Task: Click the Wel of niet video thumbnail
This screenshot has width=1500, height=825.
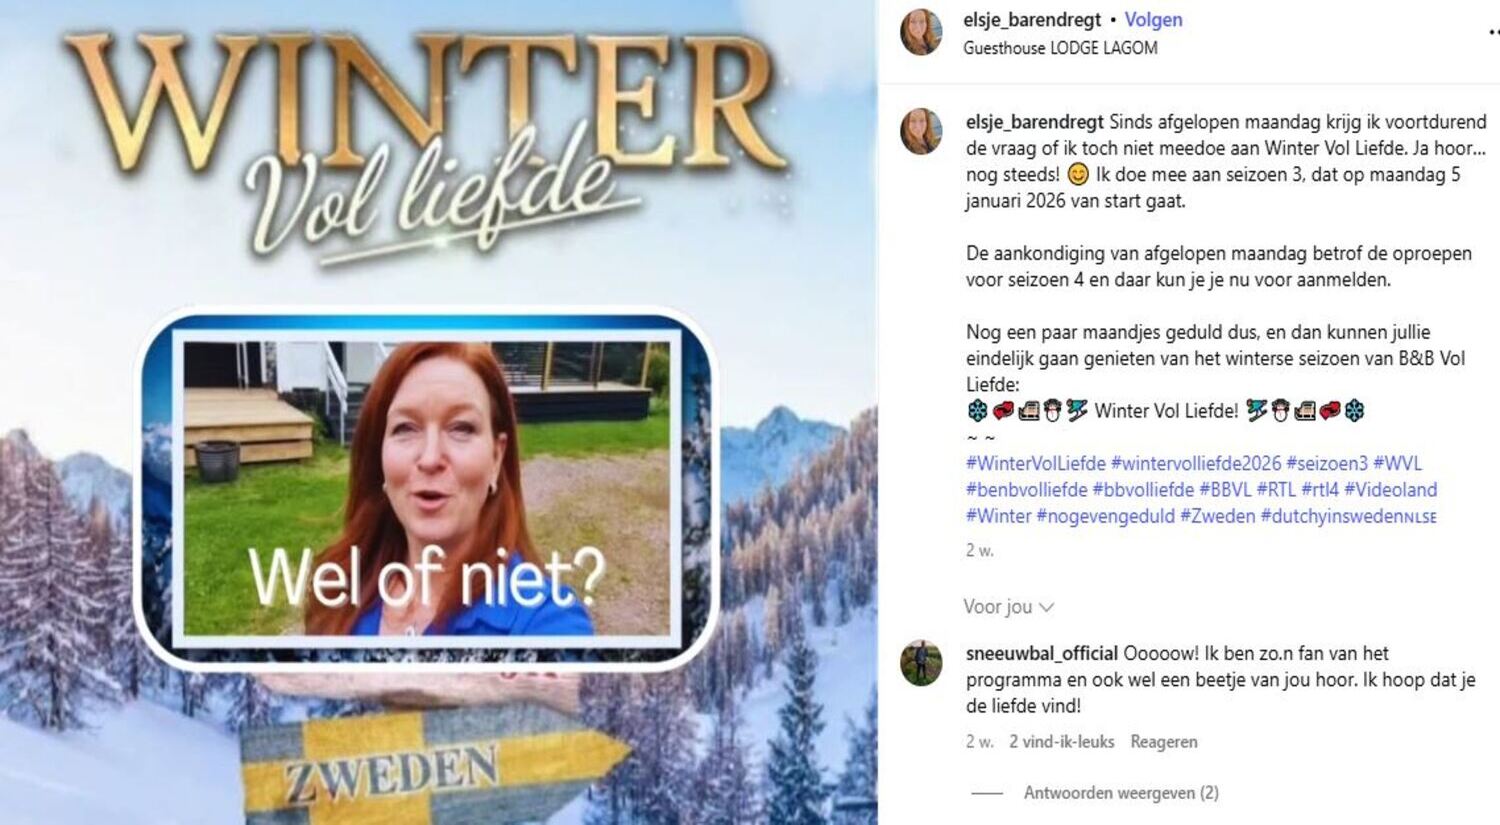Action: 427,488
